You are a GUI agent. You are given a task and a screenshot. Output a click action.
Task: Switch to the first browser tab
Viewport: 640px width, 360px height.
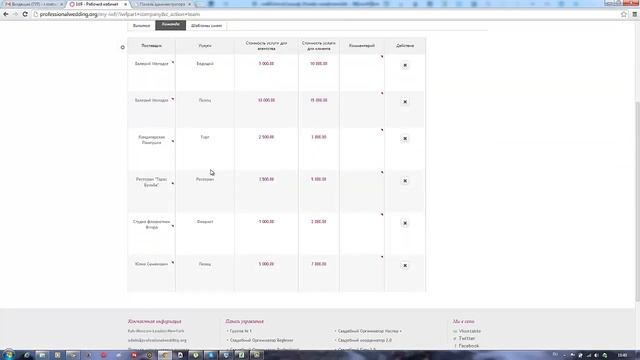(x=32, y=4)
